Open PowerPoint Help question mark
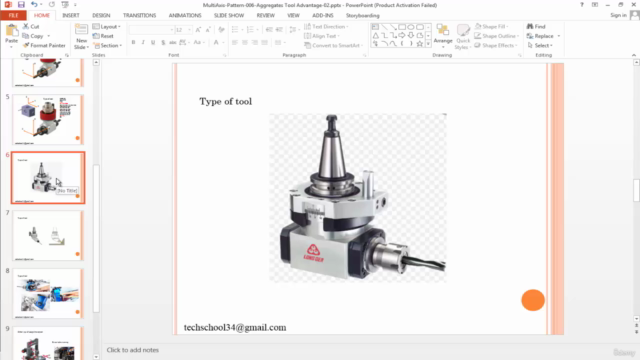Screen dimensions: 640x360 [582, 5]
